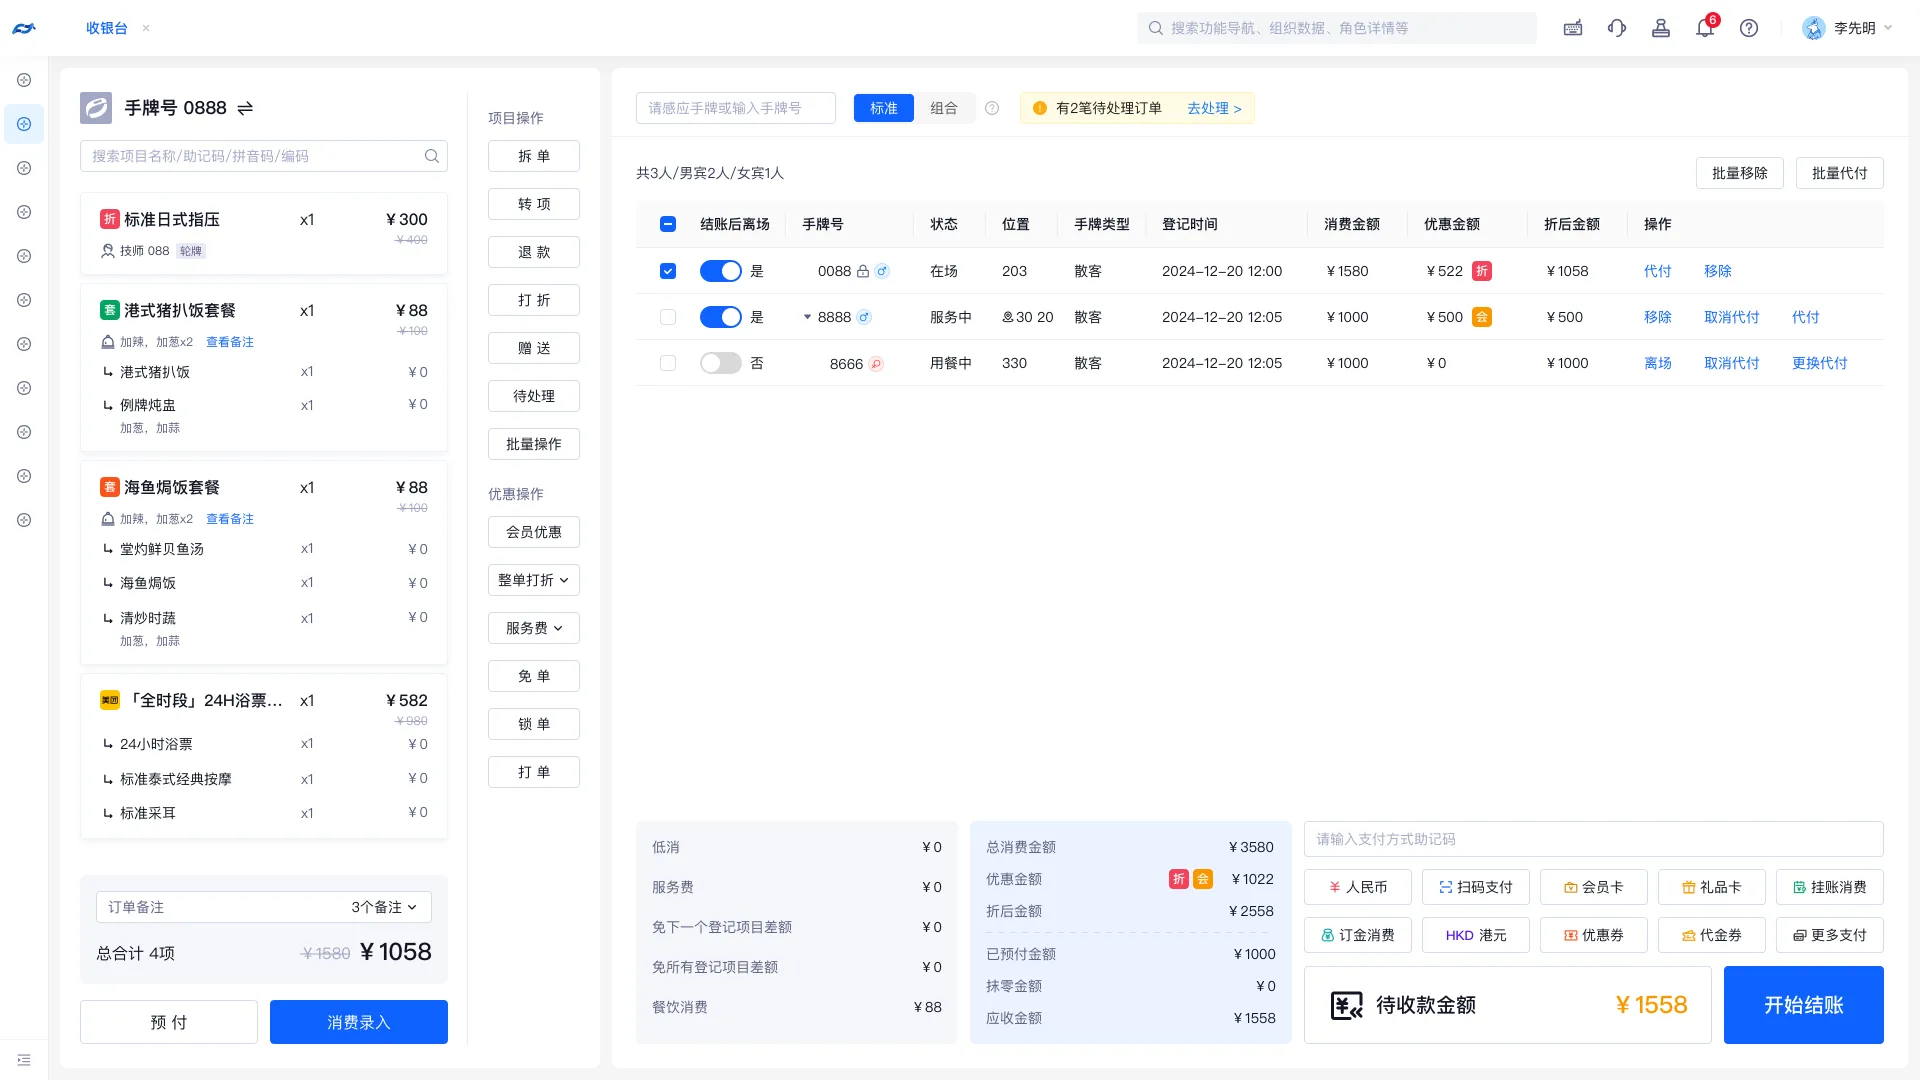
Task: Enable 结账后离场 toggle for tag 8666
Action: [x=720, y=363]
